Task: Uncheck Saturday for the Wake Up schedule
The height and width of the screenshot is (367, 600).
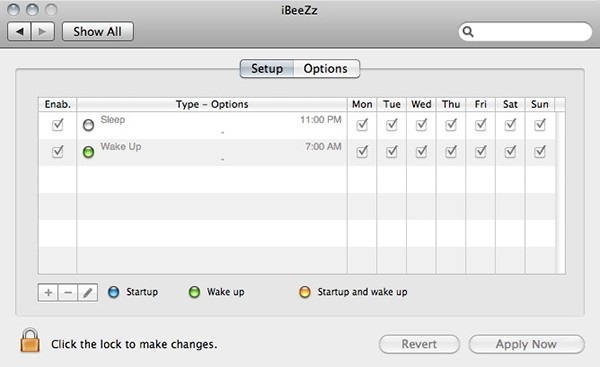Action: (x=510, y=152)
